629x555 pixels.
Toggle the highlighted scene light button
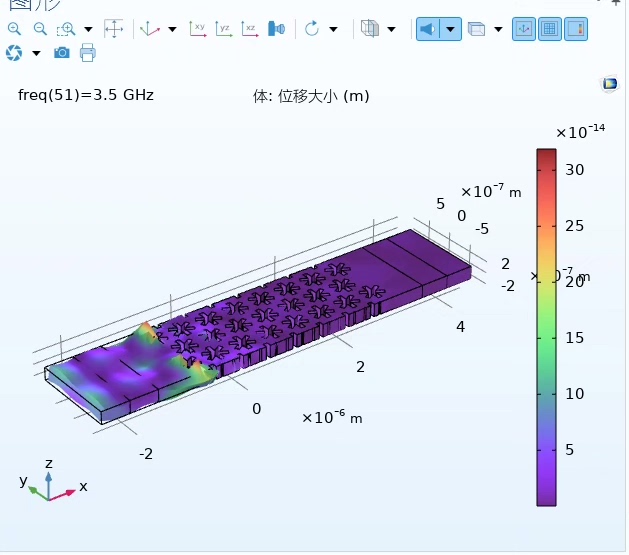pos(428,29)
